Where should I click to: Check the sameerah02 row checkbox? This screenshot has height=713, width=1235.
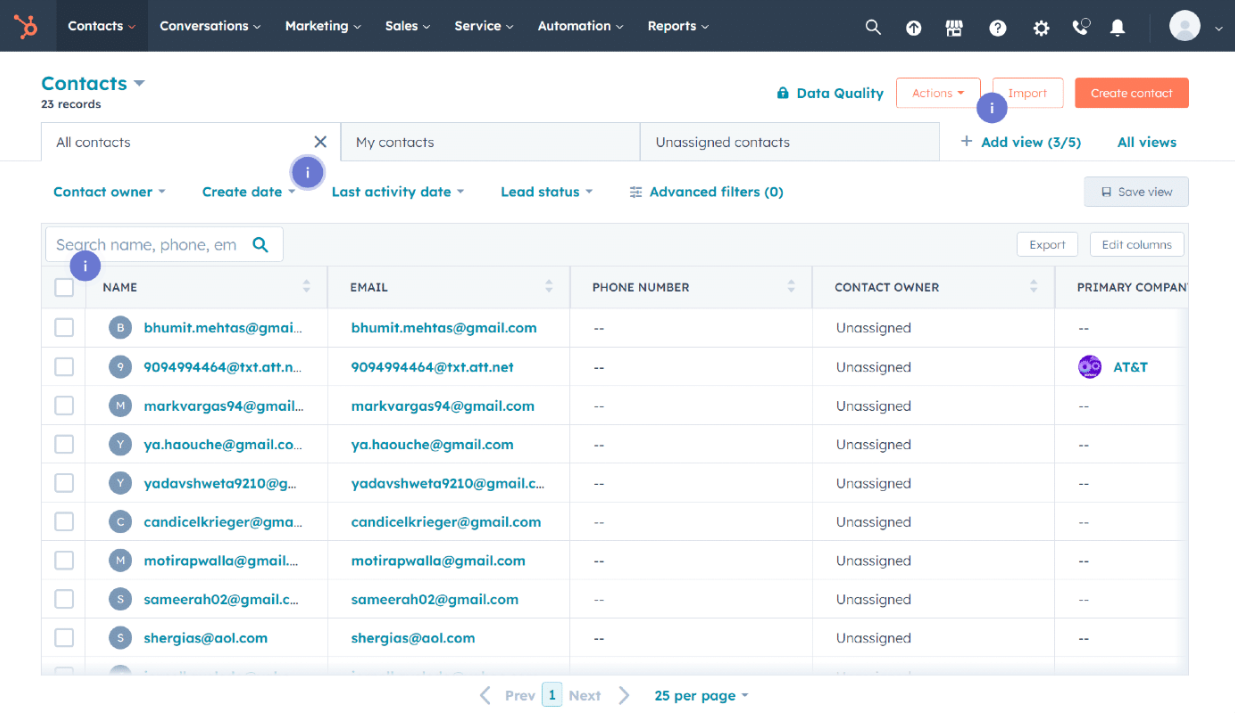(64, 599)
